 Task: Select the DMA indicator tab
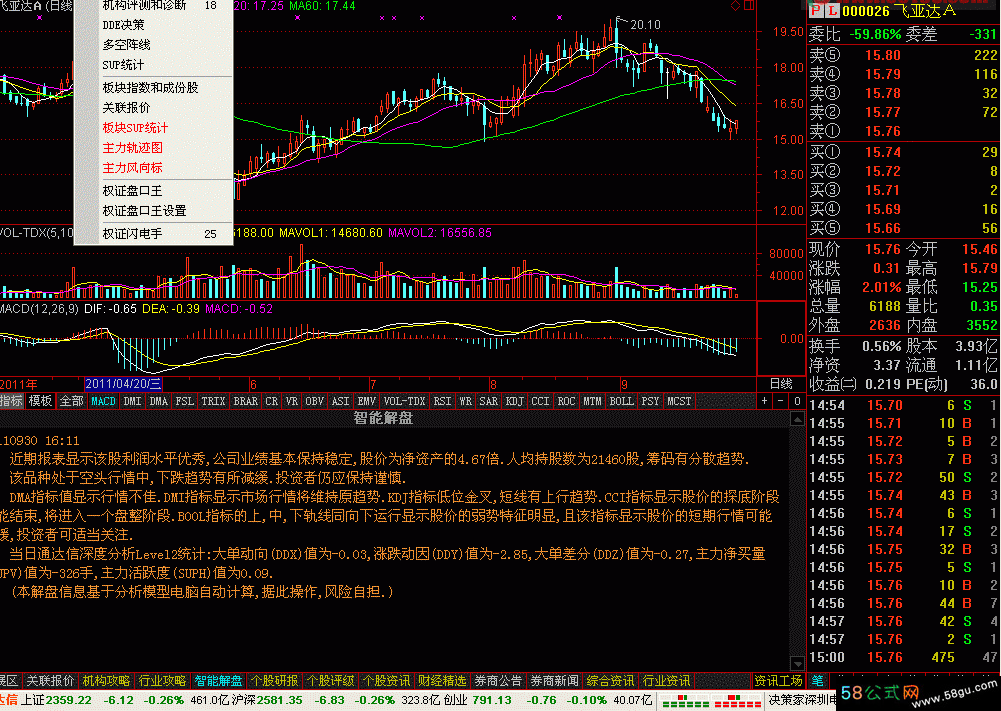click(158, 401)
